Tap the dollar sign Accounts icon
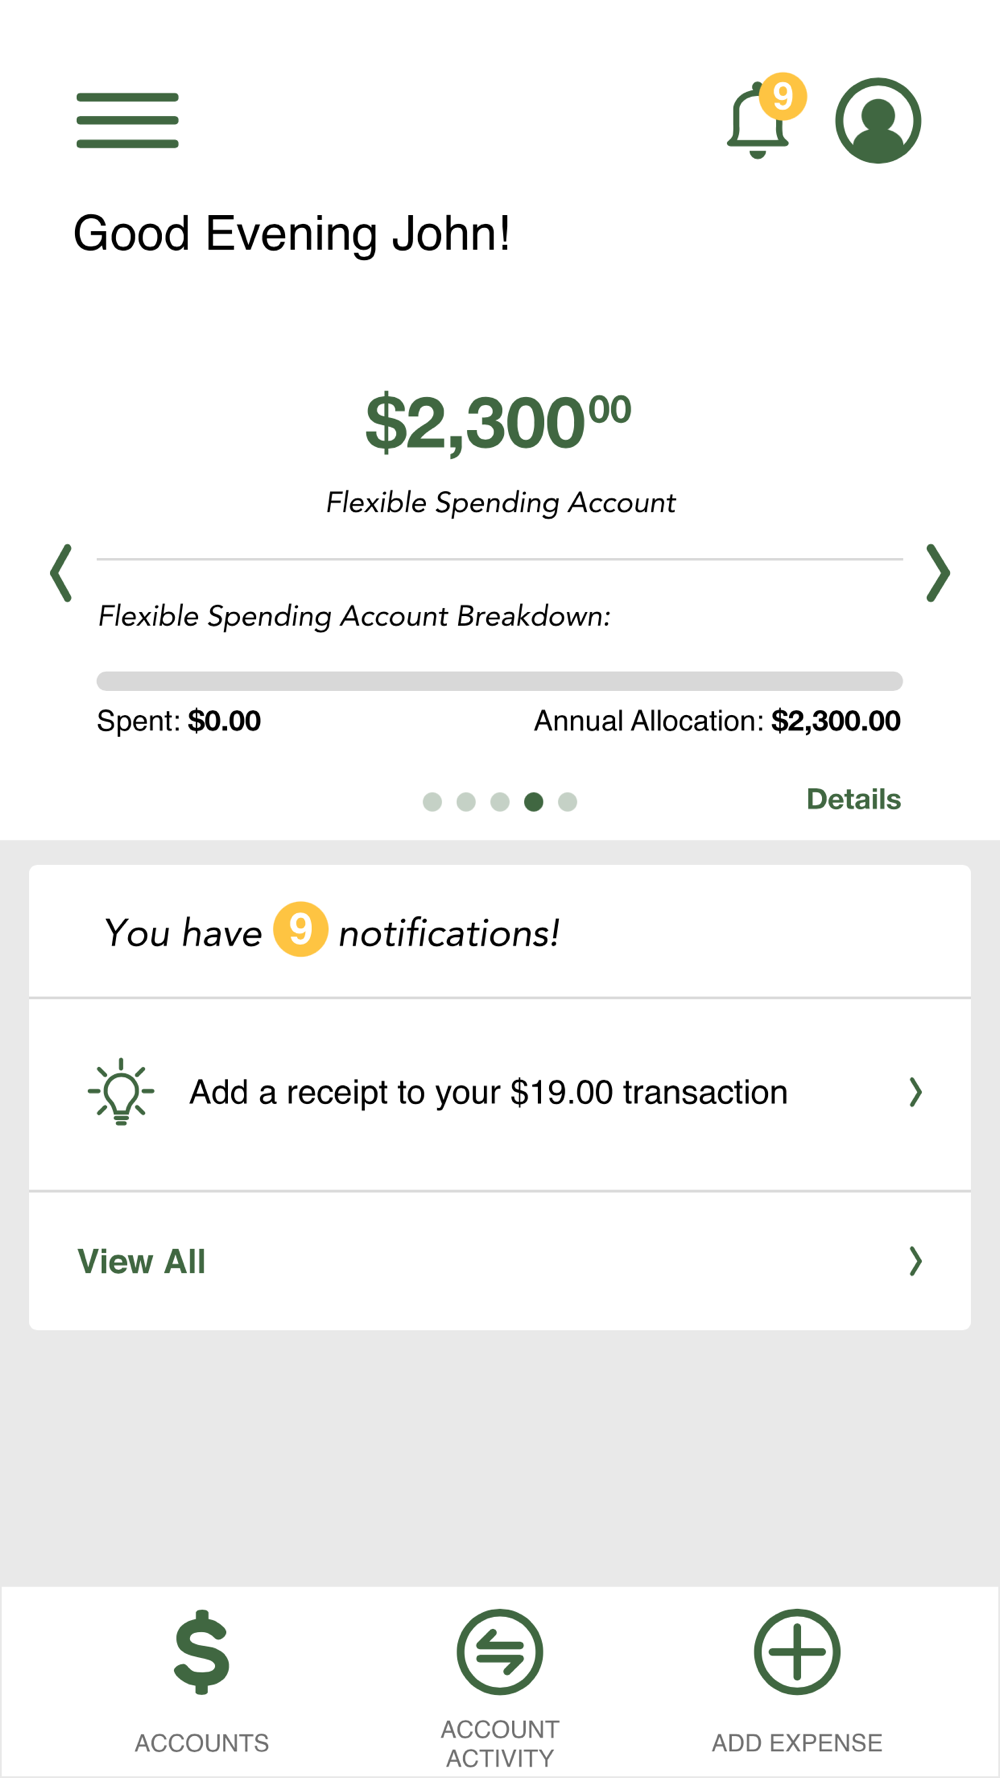 [201, 1652]
